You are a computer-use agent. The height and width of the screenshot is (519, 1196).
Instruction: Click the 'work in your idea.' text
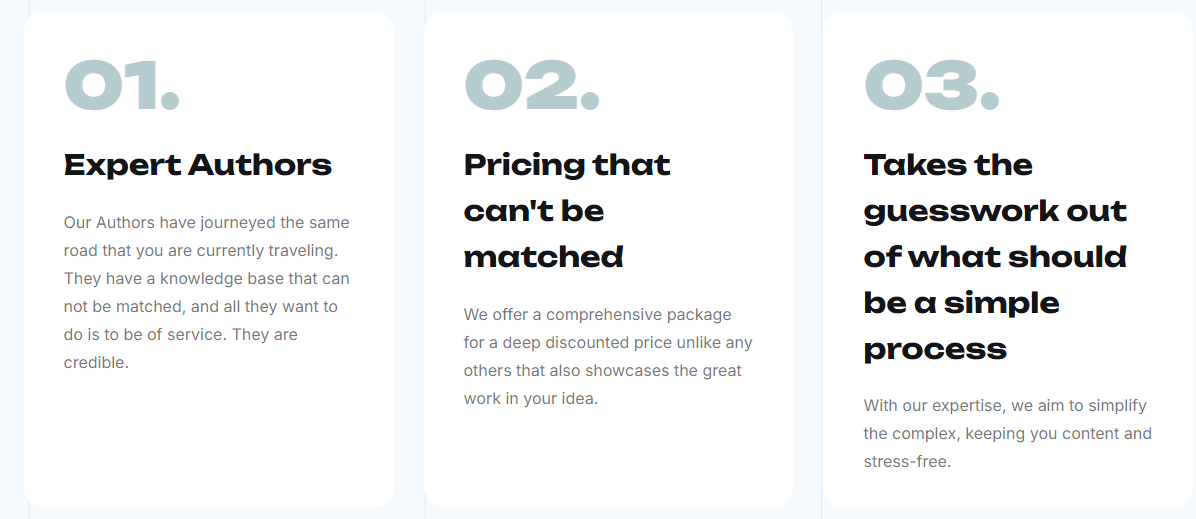(x=531, y=398)
